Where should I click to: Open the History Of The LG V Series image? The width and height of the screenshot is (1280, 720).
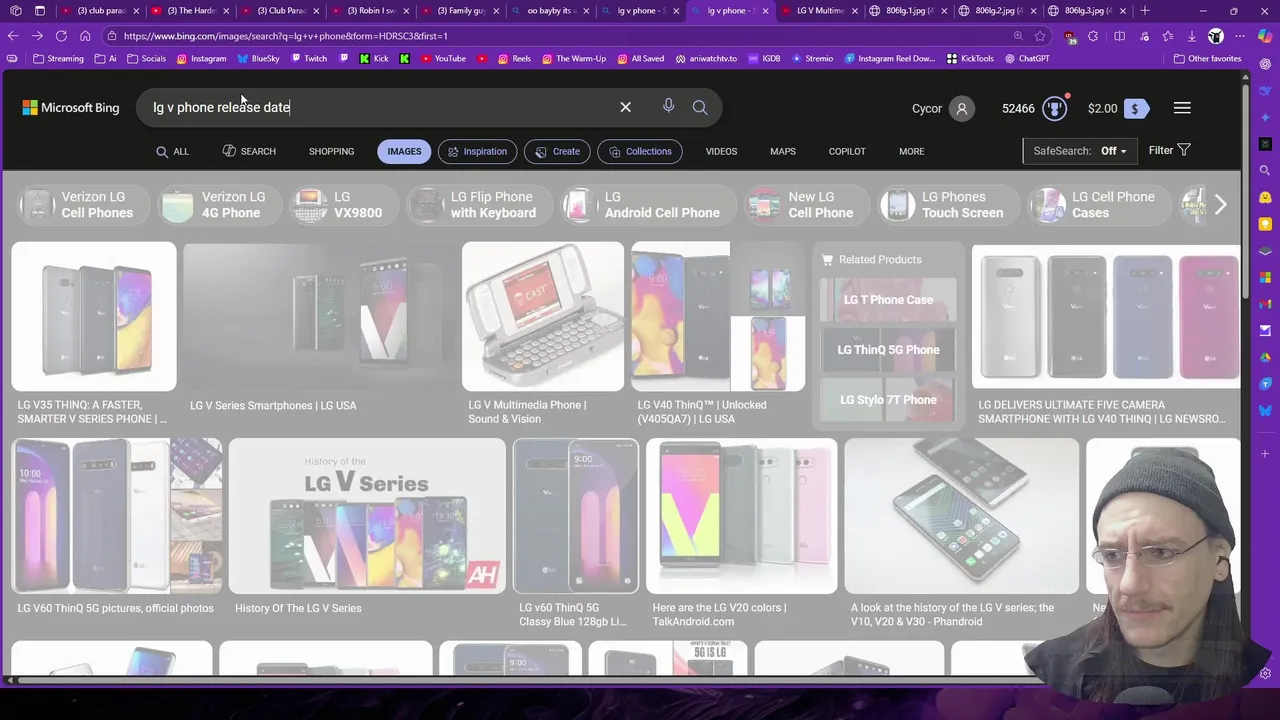[x=367, y=516]
